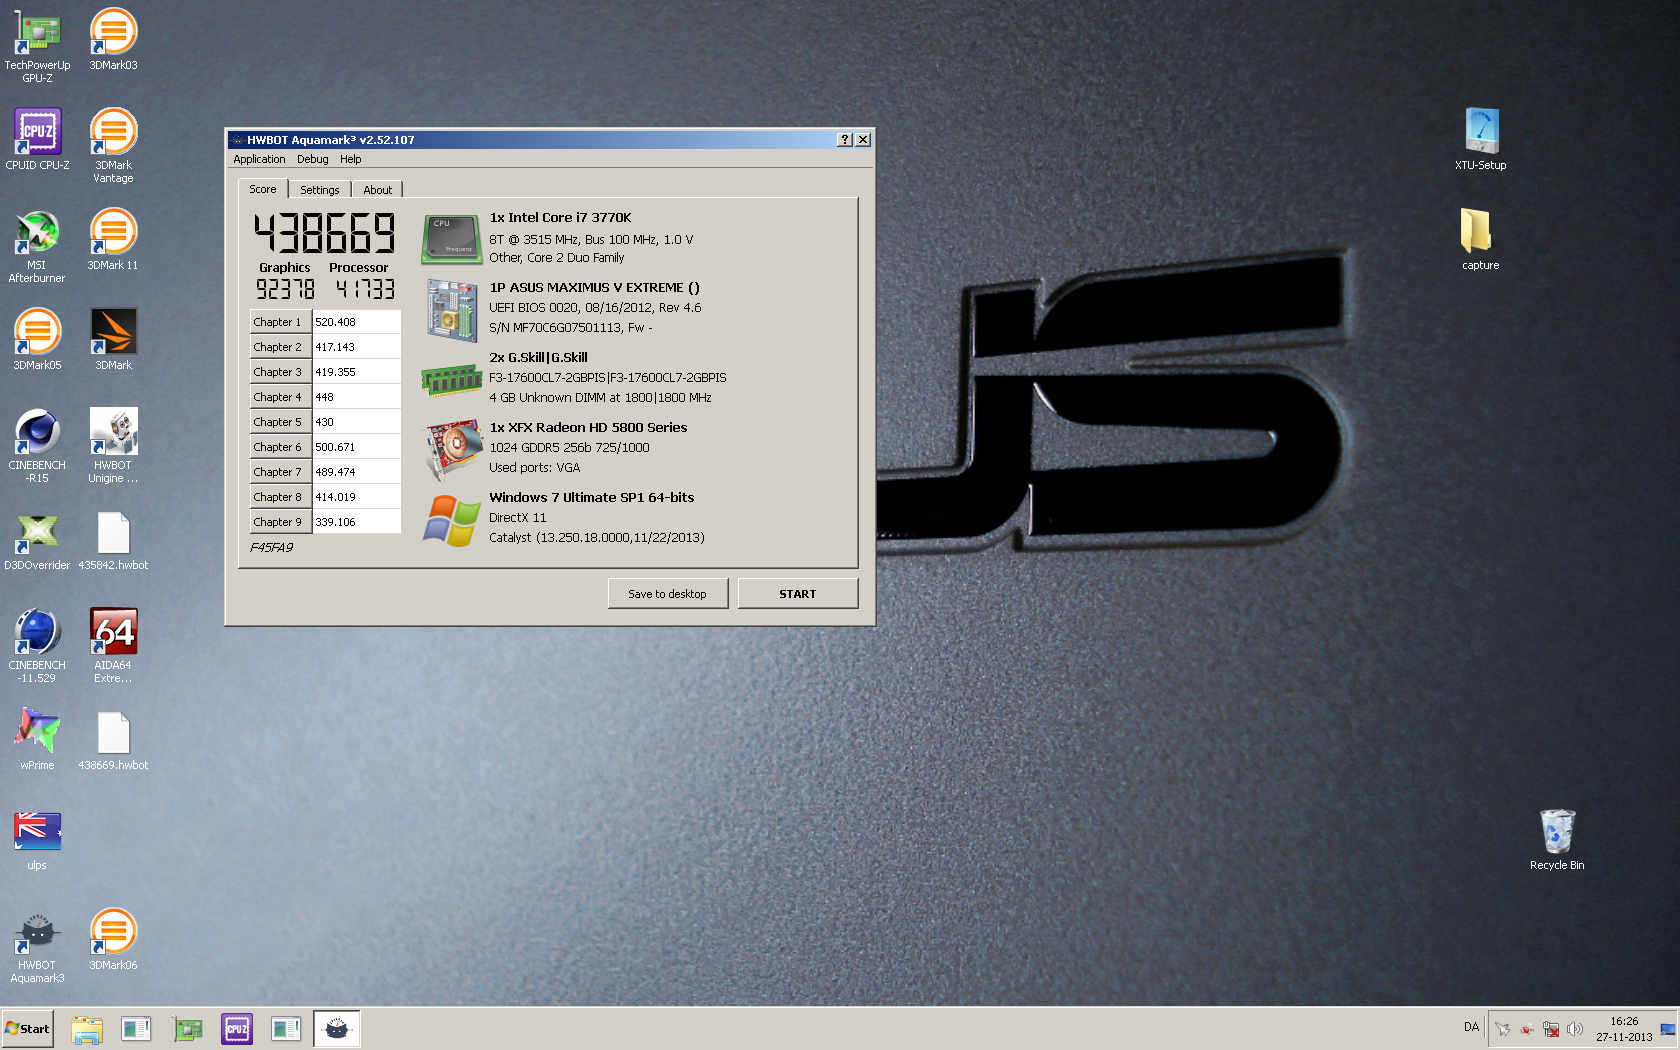Select the 435842.hwbot file
The height and width of the screenshot is (1050, 1680).
[113, 540]
